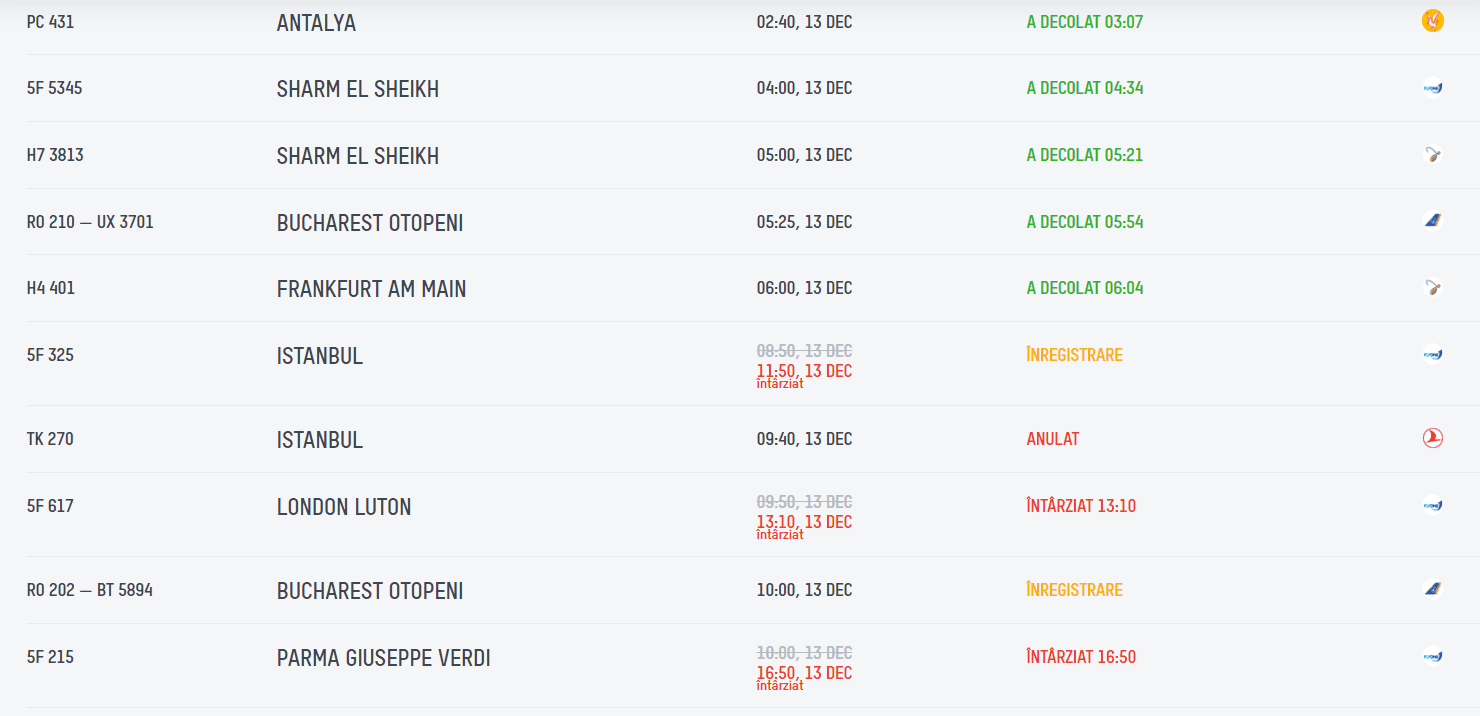Click Pegasus airline logo on PC 431 row
Screen dimensions: 1480x716
[x=1432, y=21]
